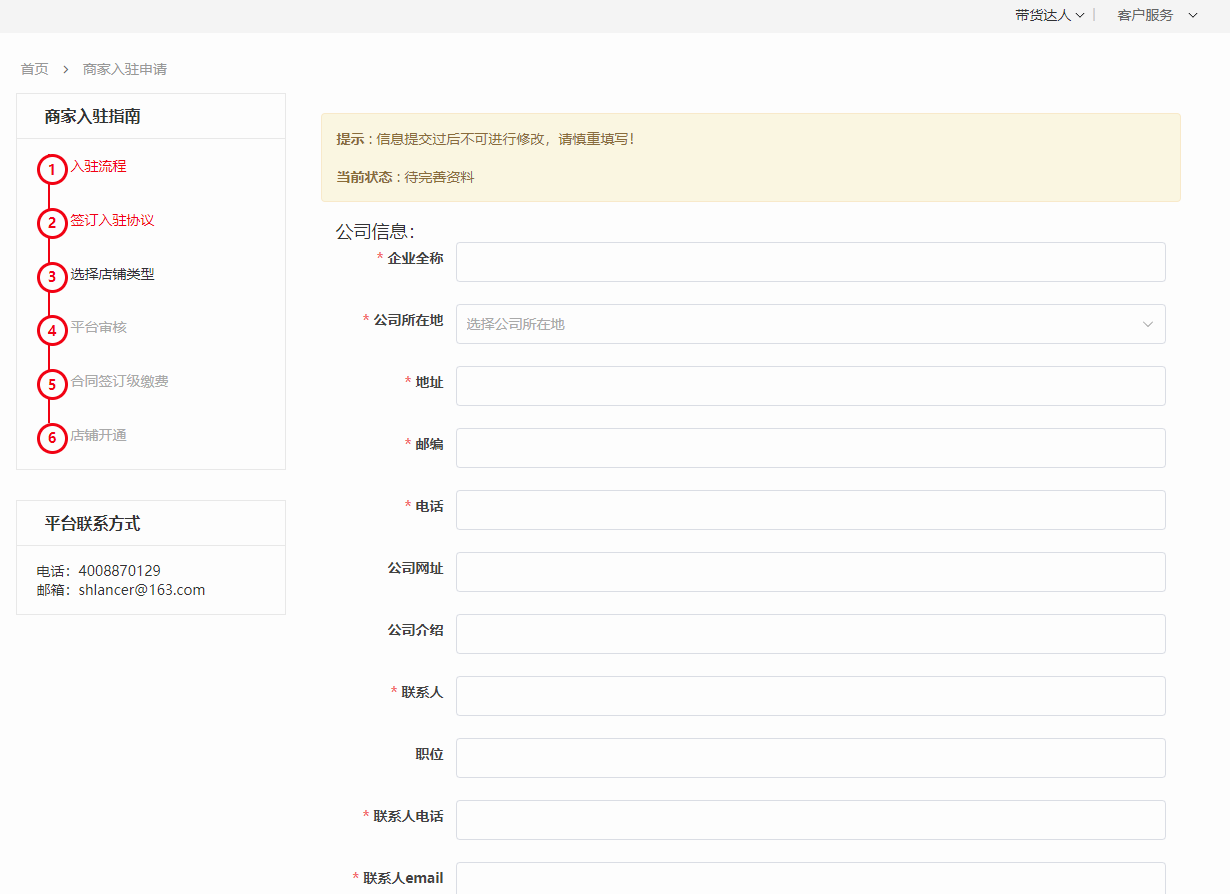Click step 5 circle icon in guide
The width and height of the screenshot is (1230, 894).
tap(52, 384)
